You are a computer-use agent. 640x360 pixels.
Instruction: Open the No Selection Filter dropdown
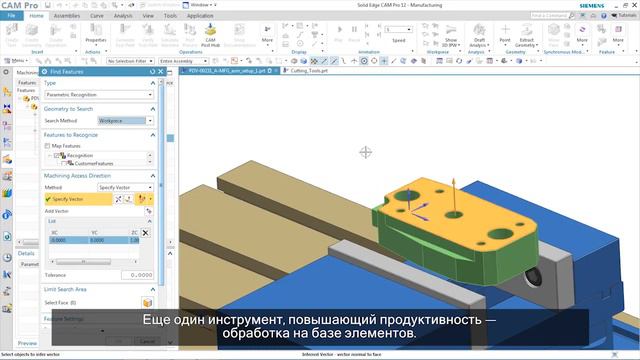[130, 61]
